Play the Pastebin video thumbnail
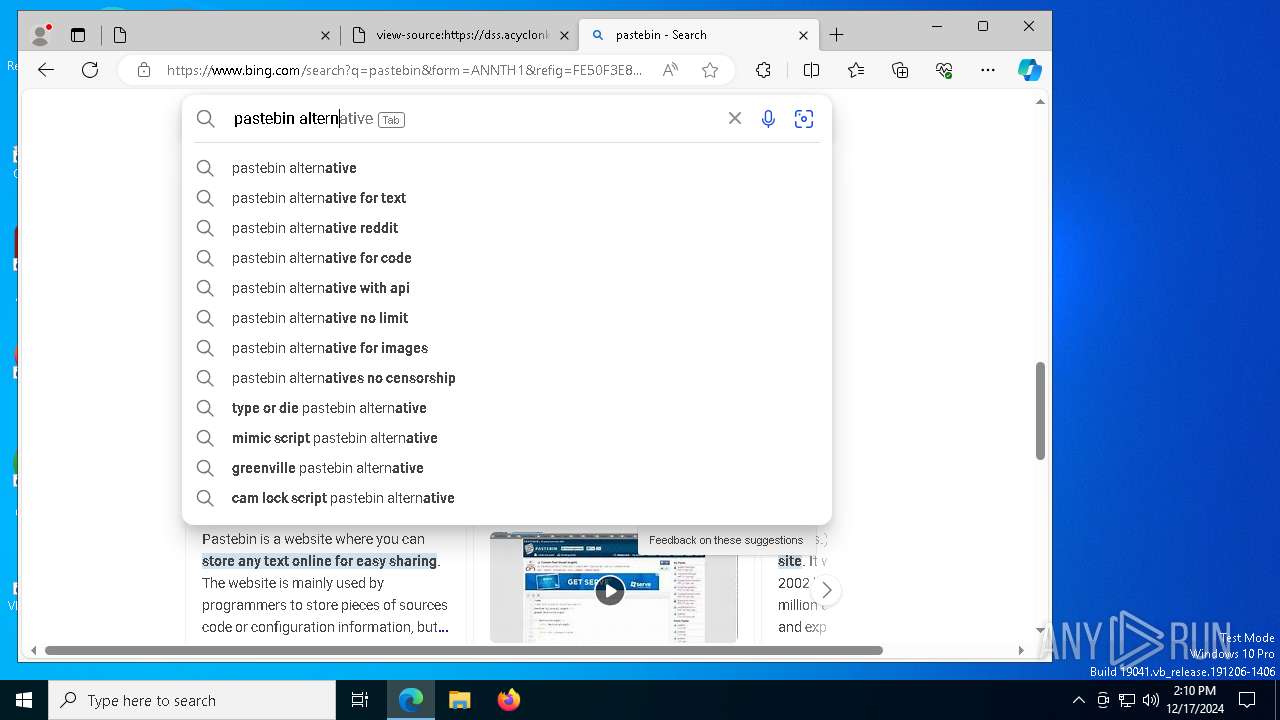 pos(610,590)
